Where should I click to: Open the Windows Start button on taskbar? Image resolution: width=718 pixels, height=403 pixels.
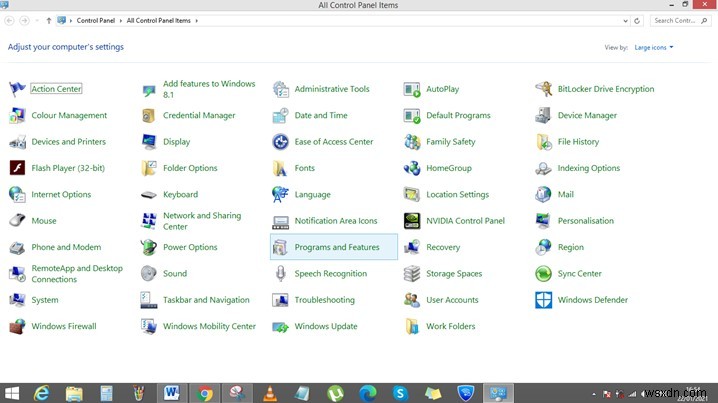click(x=12, y=393)
